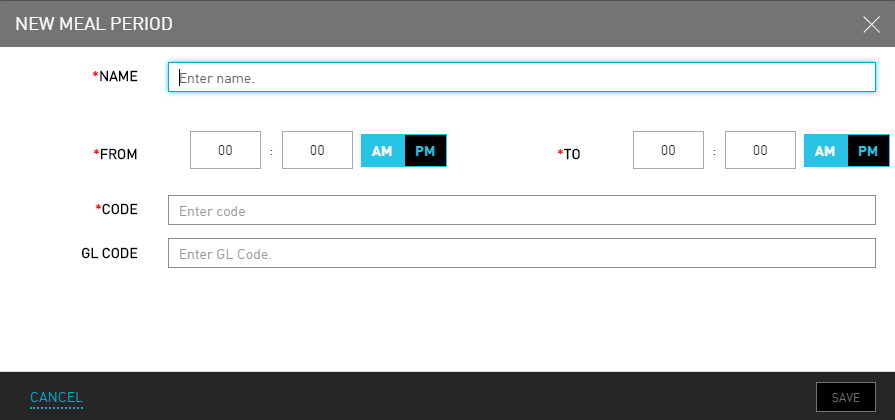Cancel the new meal period

point(57,397)
